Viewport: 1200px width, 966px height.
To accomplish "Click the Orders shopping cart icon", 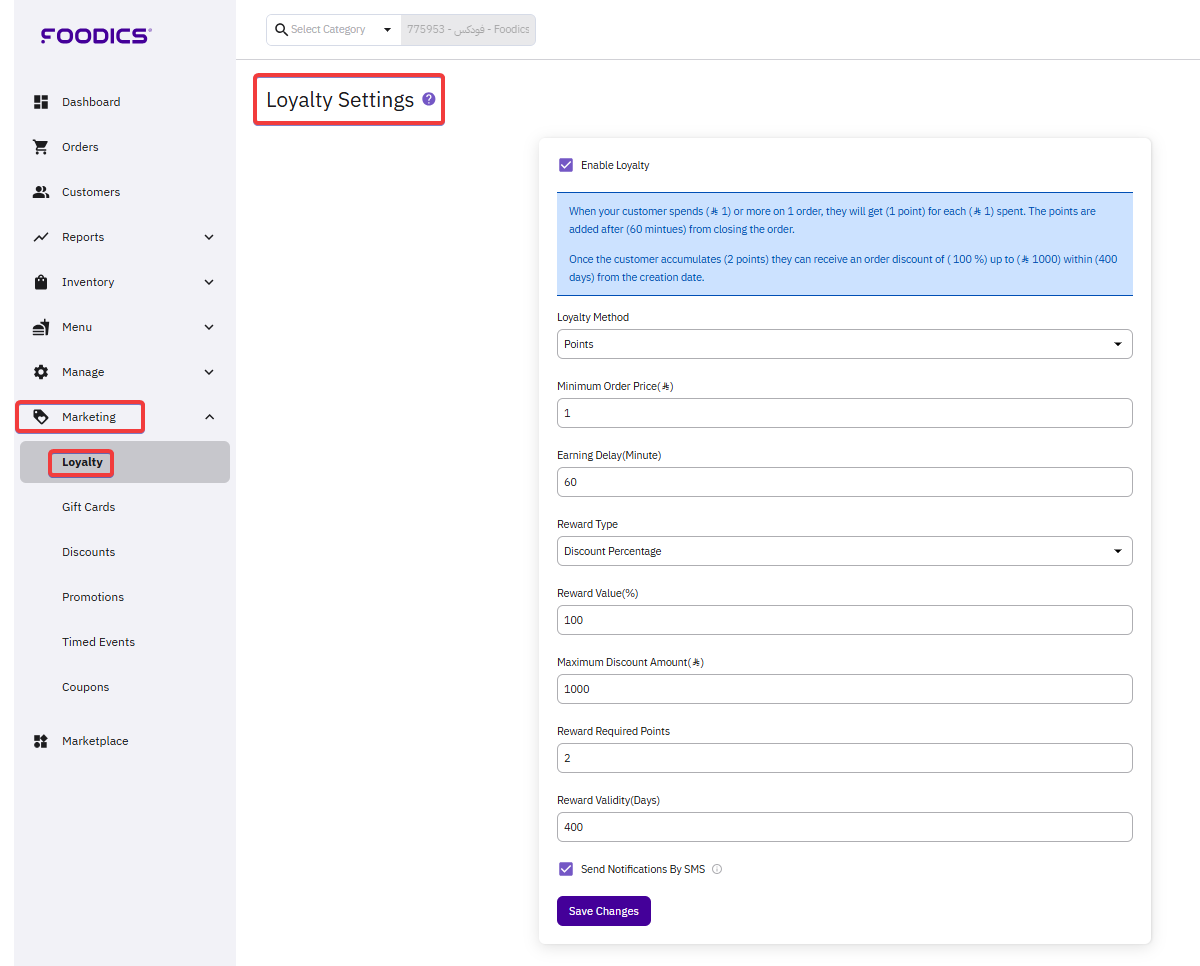I will point(41,147).
